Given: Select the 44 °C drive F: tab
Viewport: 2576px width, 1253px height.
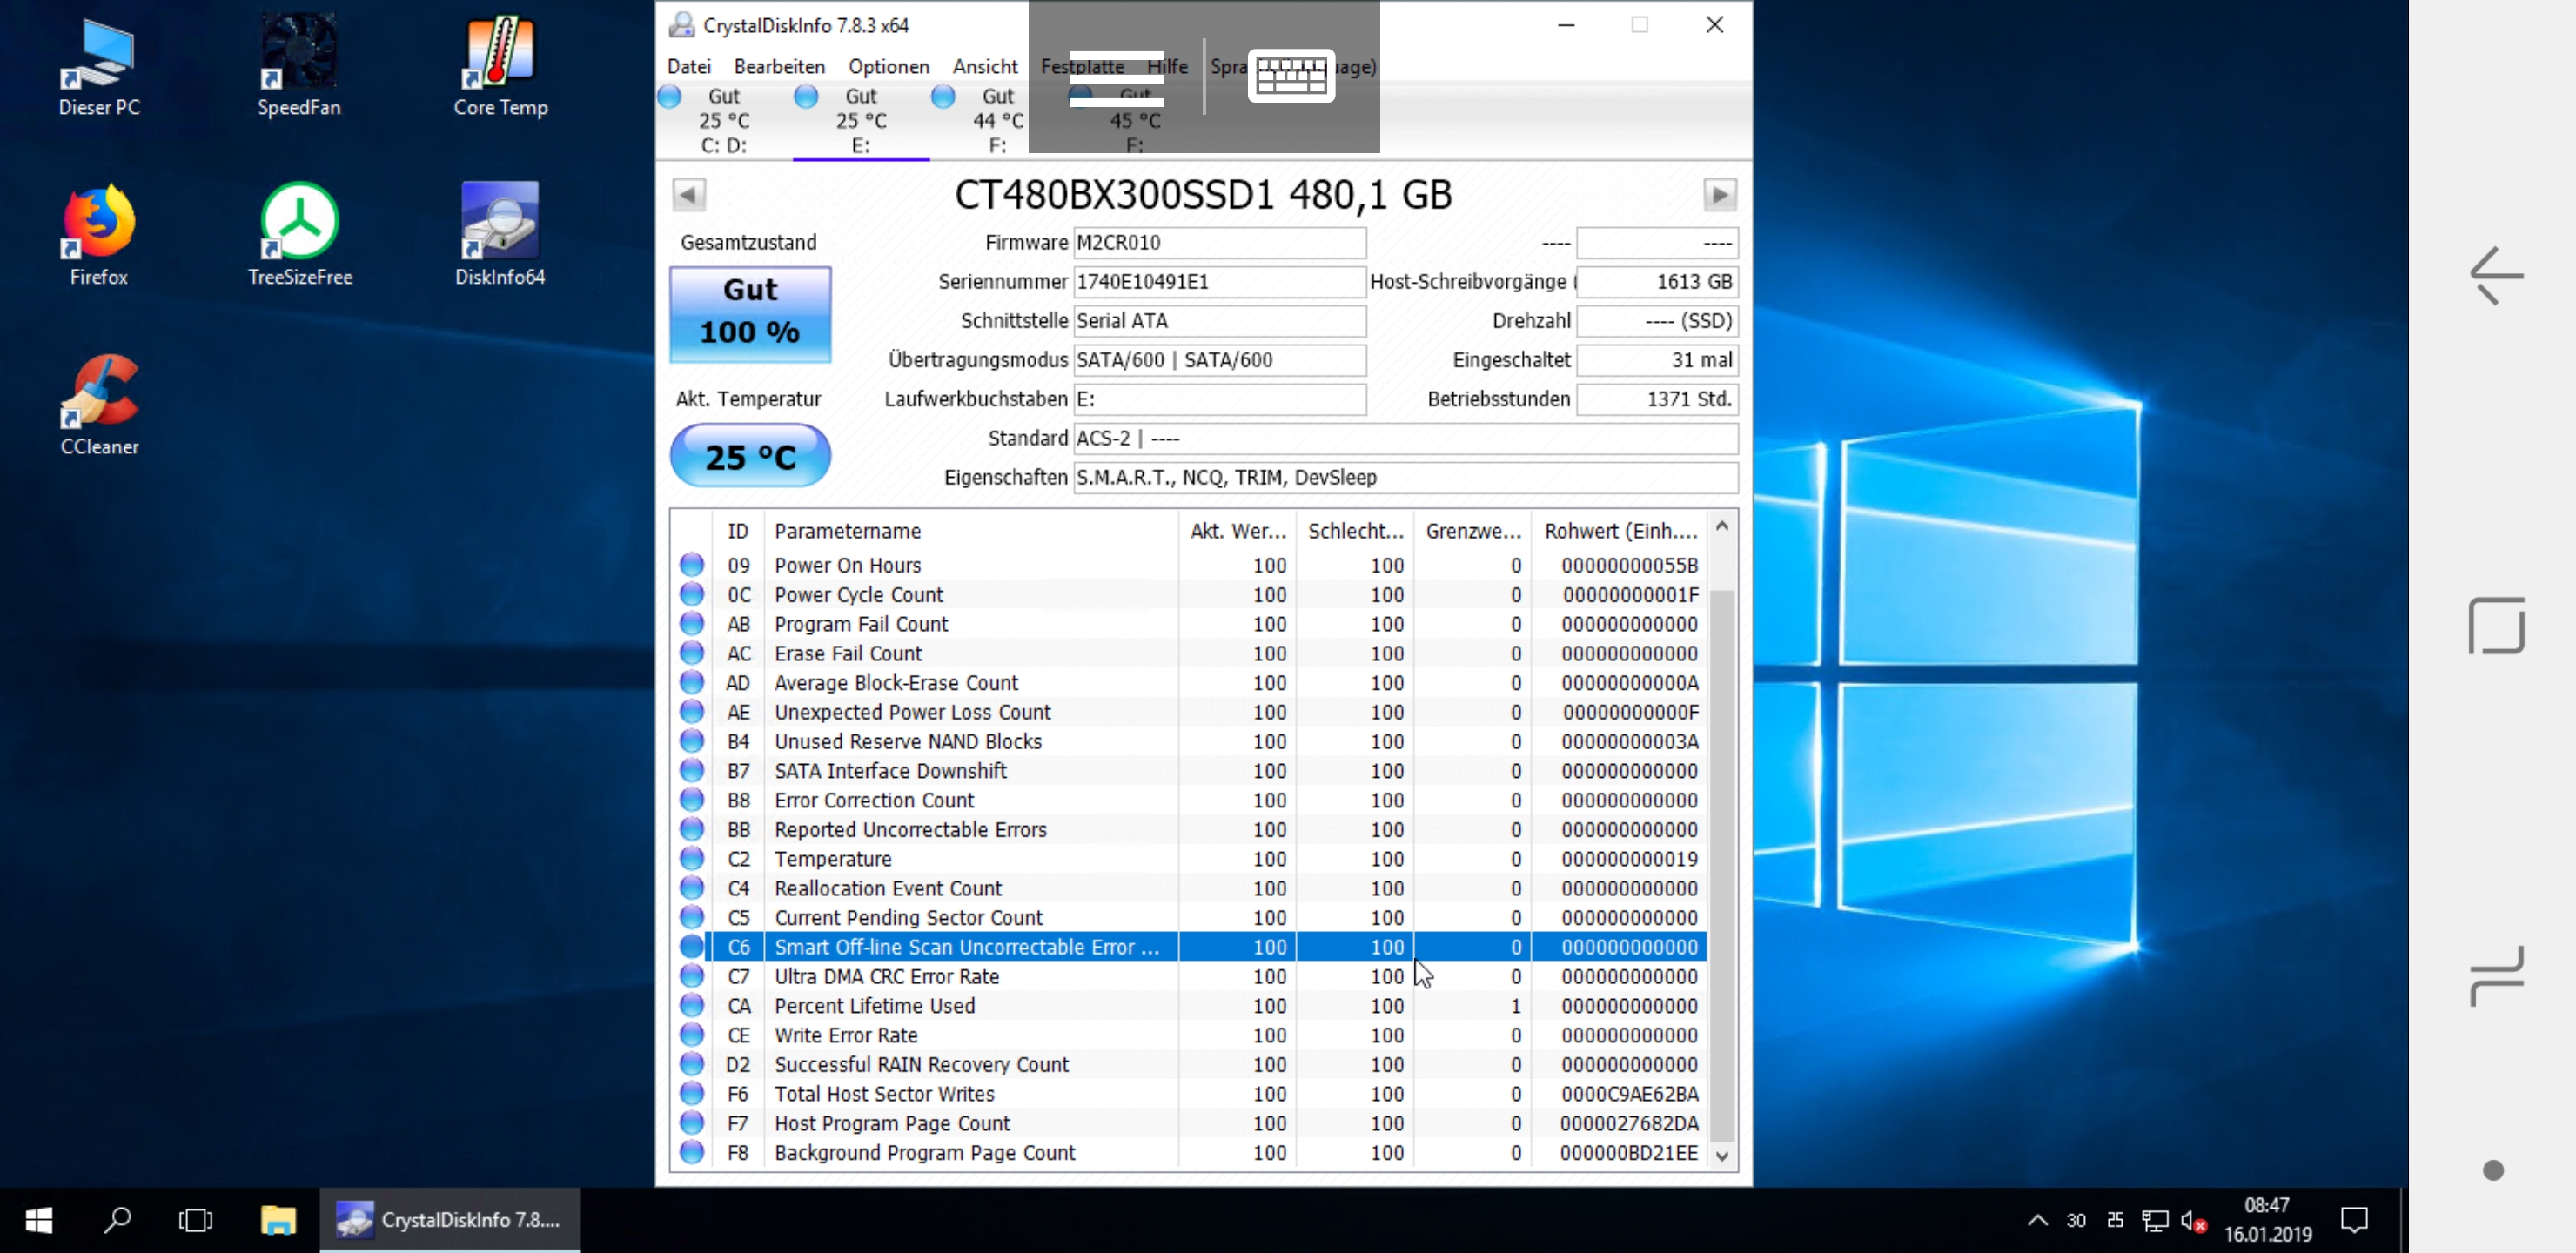Looking at the screenshot, I should point(997,121).
